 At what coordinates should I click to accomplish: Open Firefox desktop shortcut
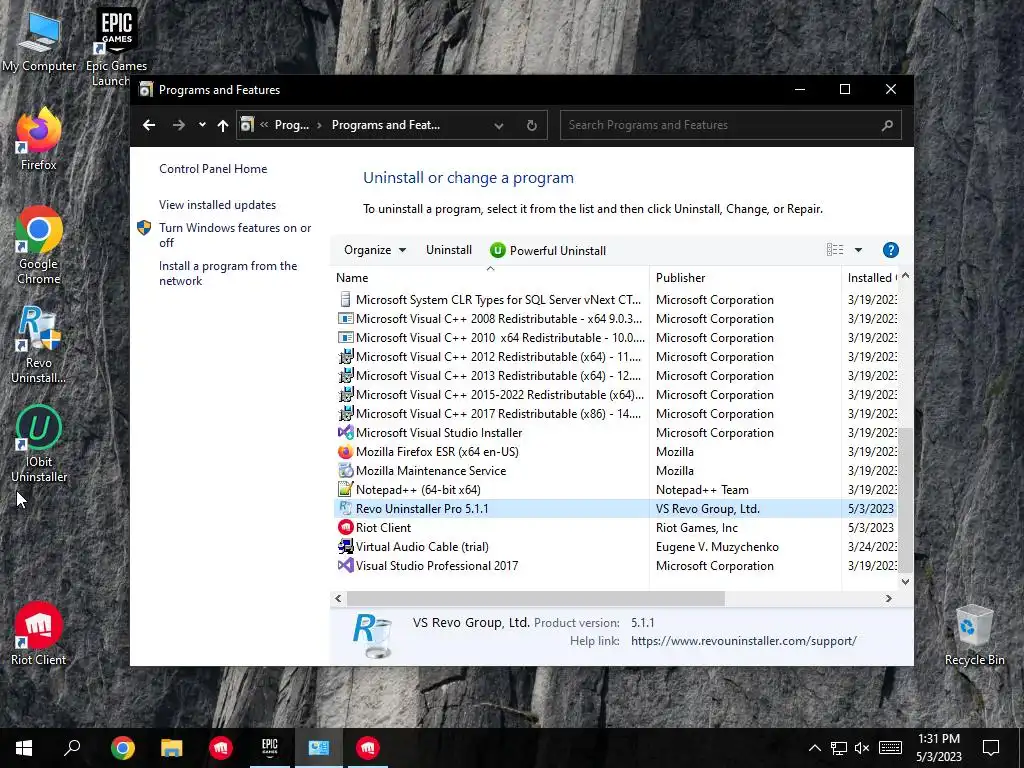39,139
